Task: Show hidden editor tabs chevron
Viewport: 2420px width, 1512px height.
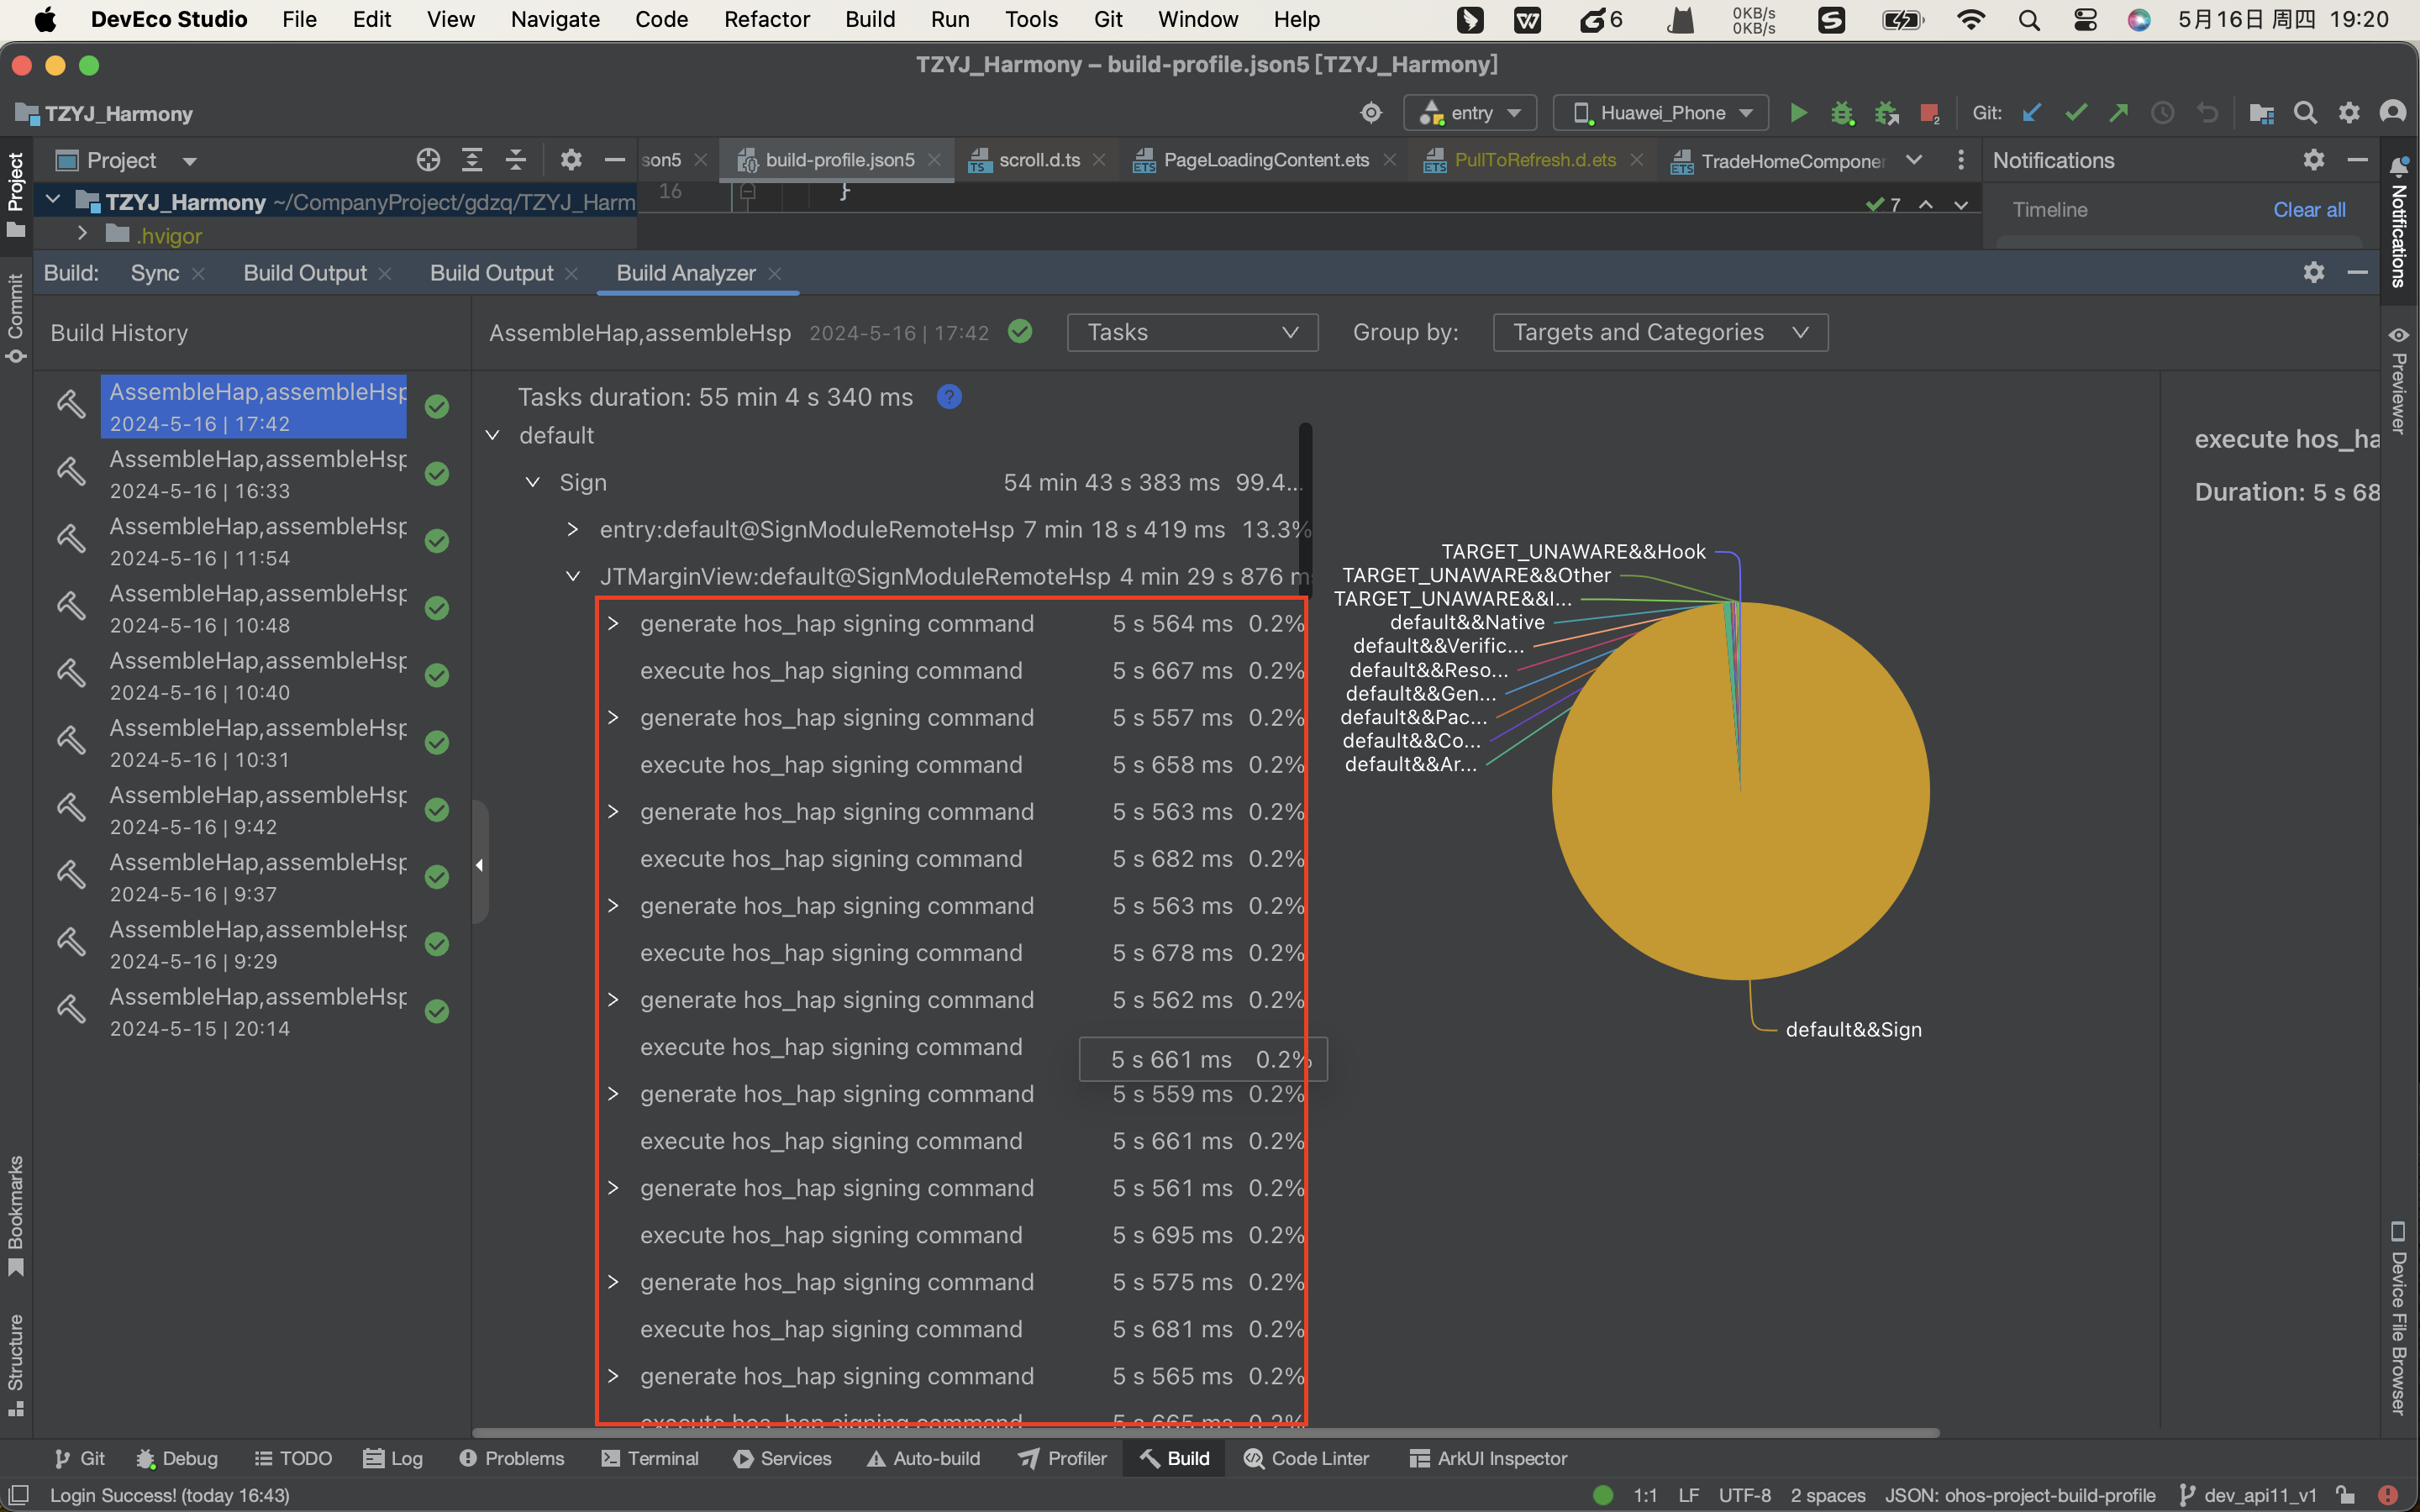Action: (1913, 160)
